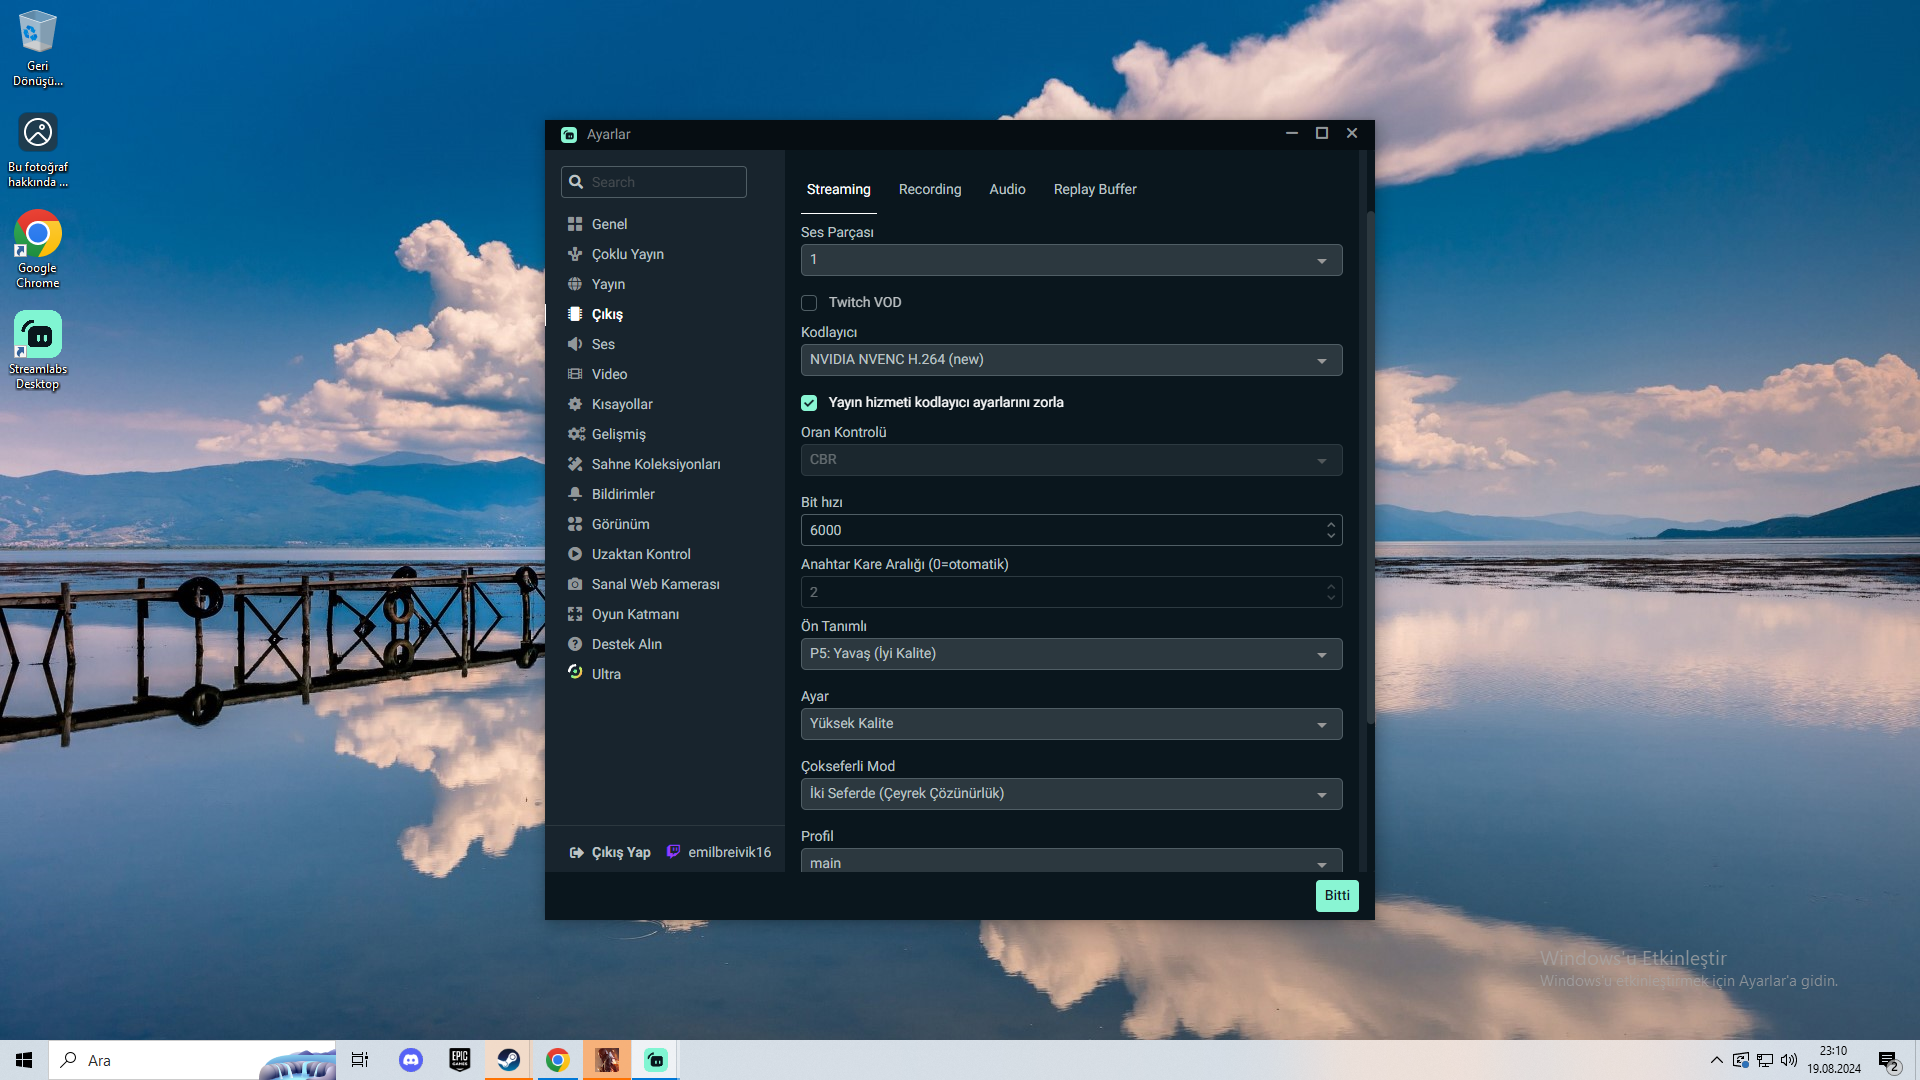Open Sanal Web Kamerası camera icon
Image resolution: width=1920 pixels, height=1080 pixels.
click(x=575, y=584)
